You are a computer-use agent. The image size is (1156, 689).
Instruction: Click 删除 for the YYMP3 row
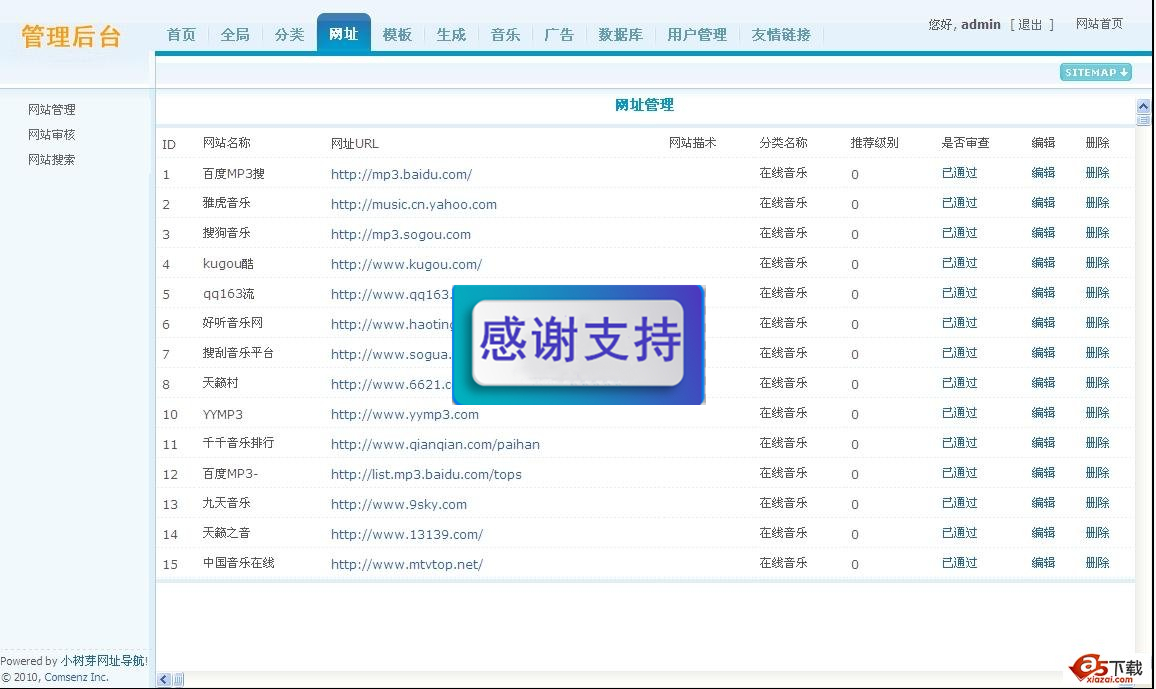click(1097, 413)
